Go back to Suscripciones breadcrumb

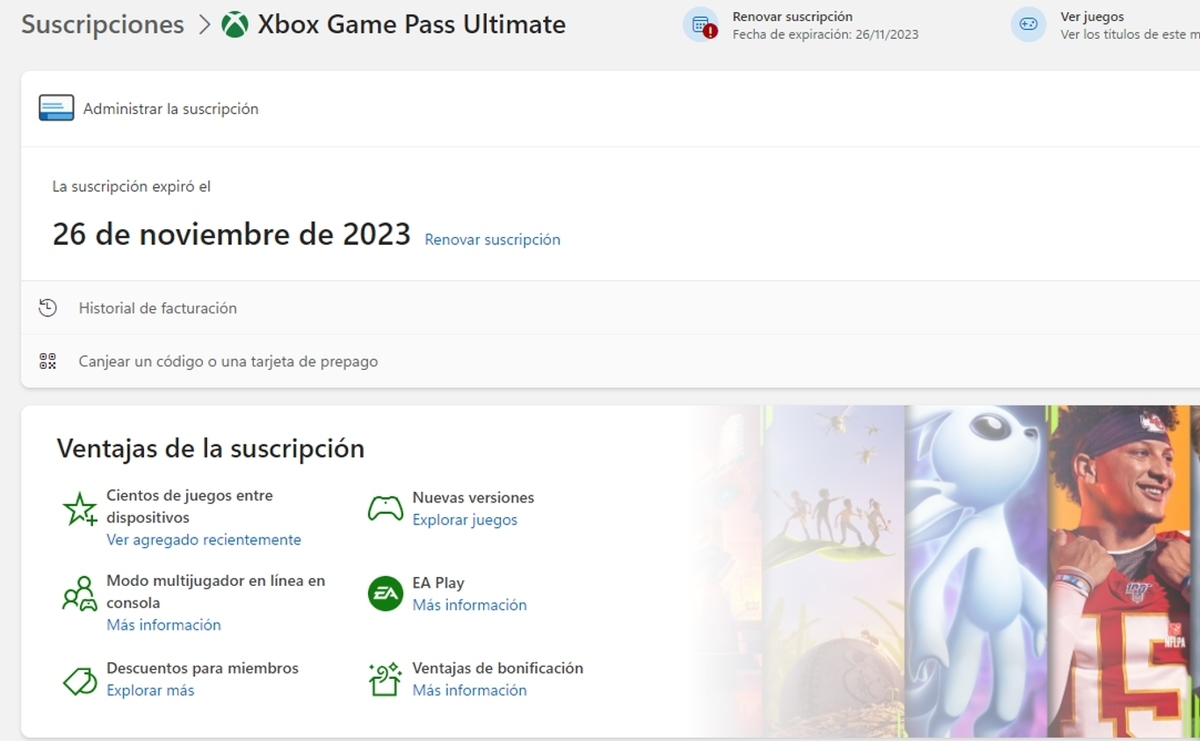tap(103, 25)
